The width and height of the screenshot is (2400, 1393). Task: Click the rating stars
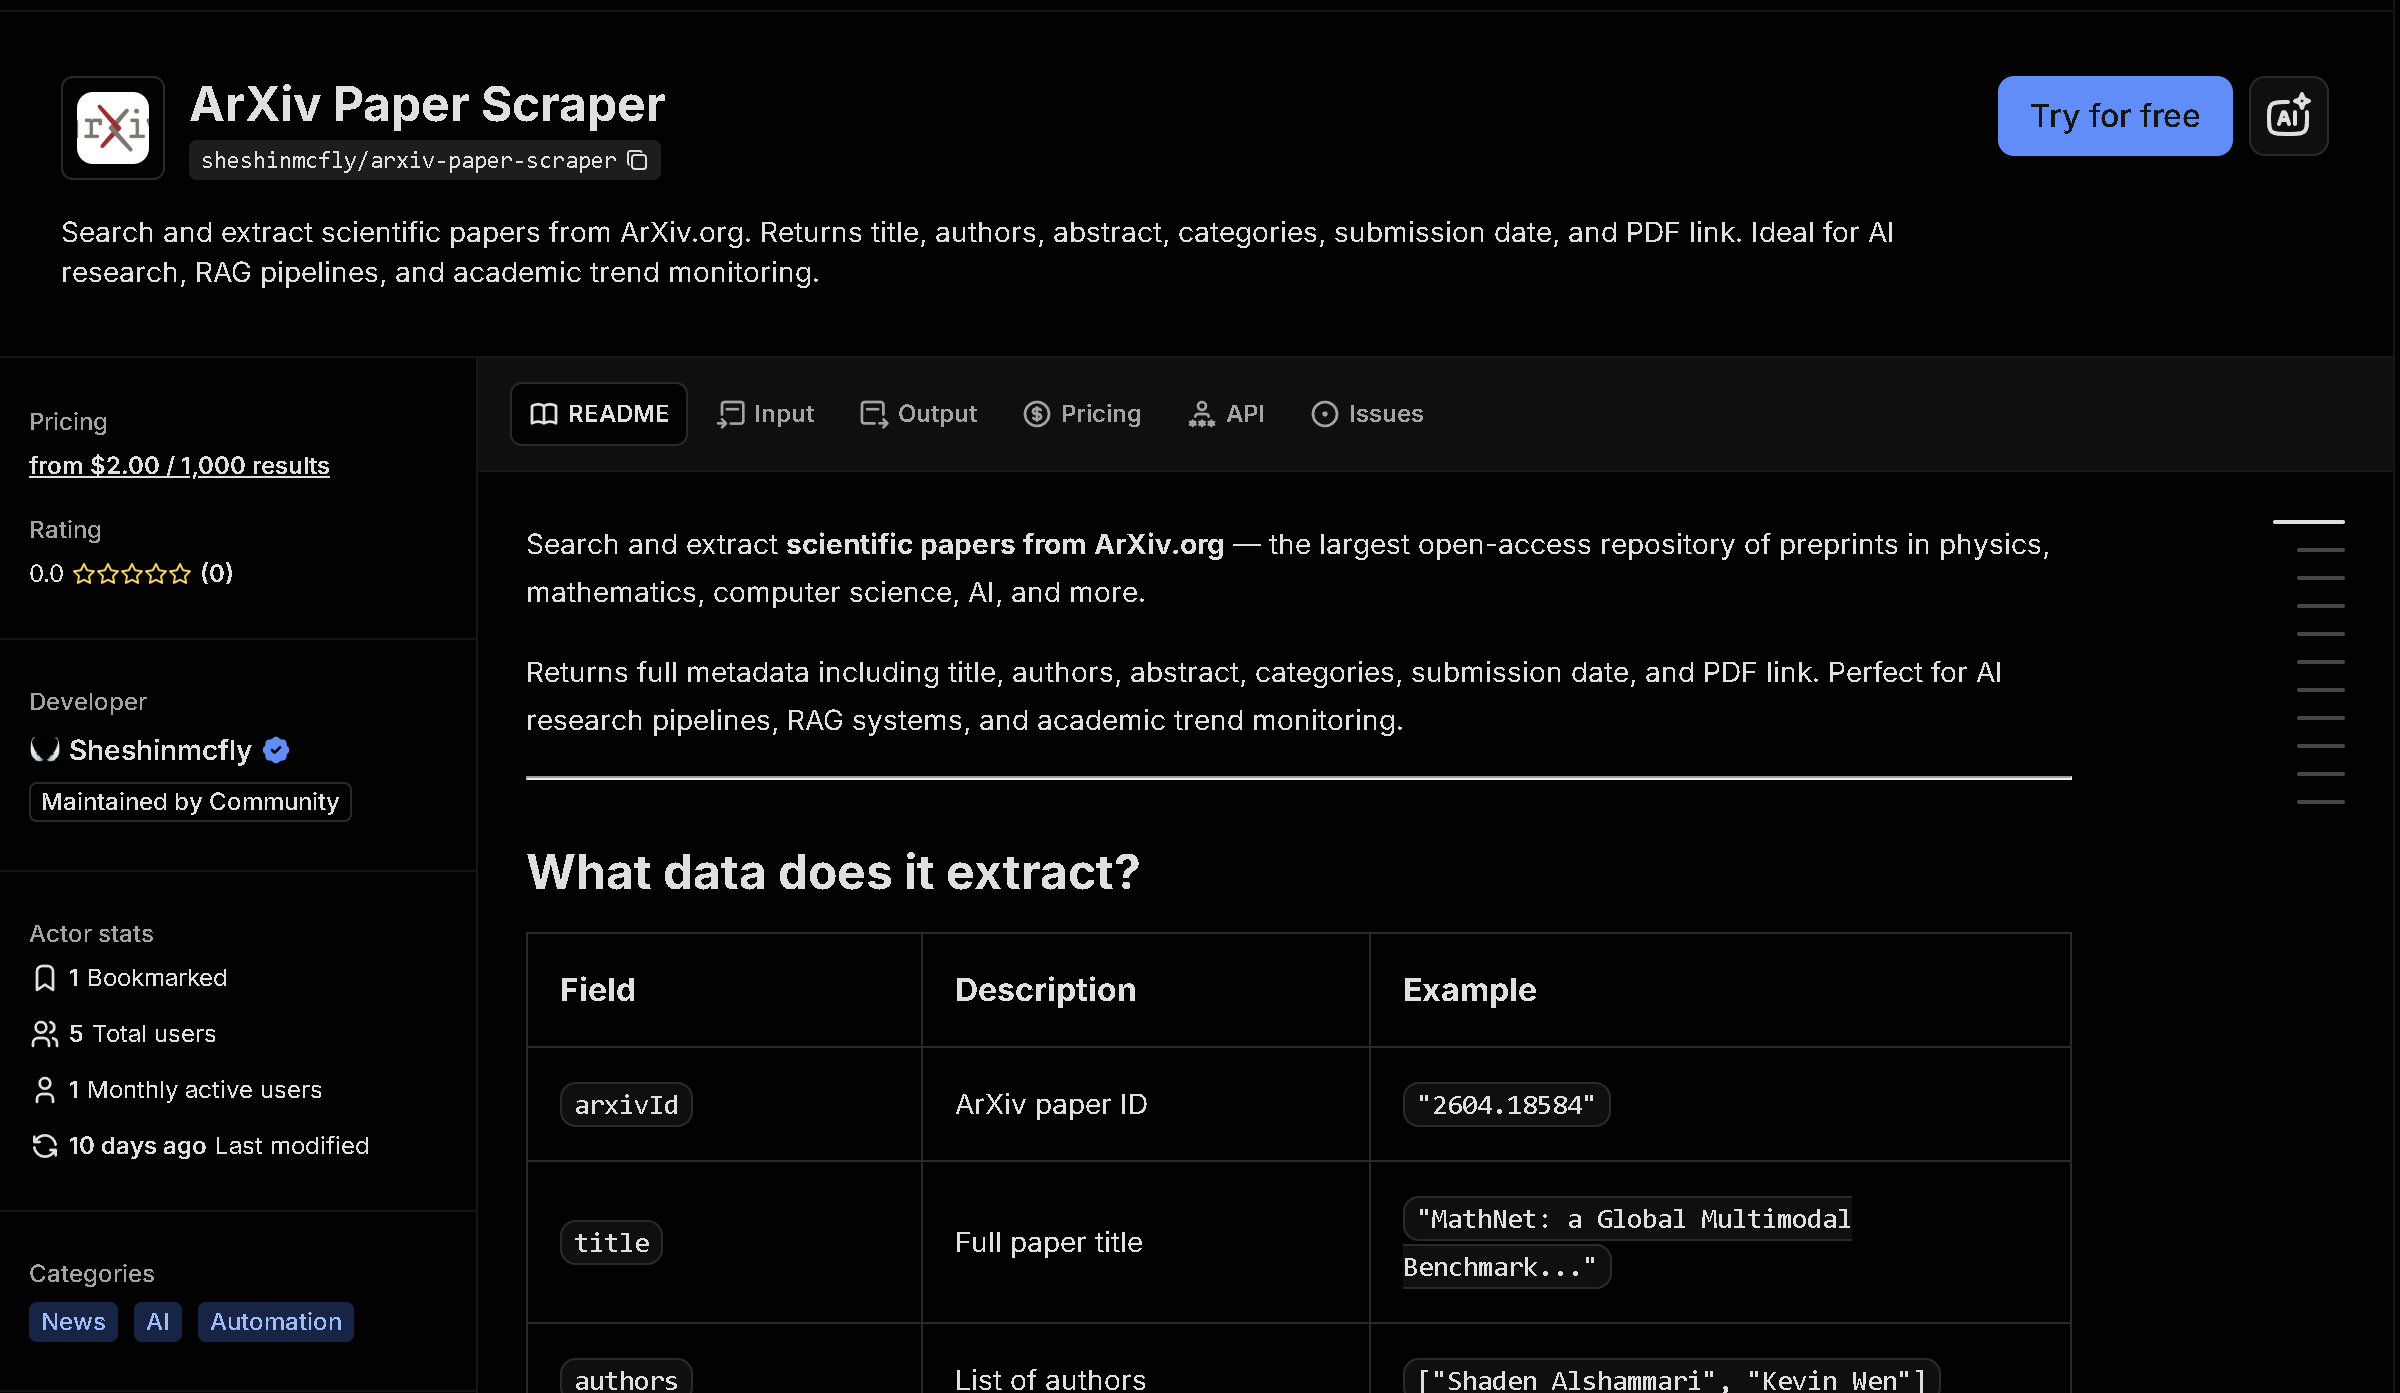(132, 574)
